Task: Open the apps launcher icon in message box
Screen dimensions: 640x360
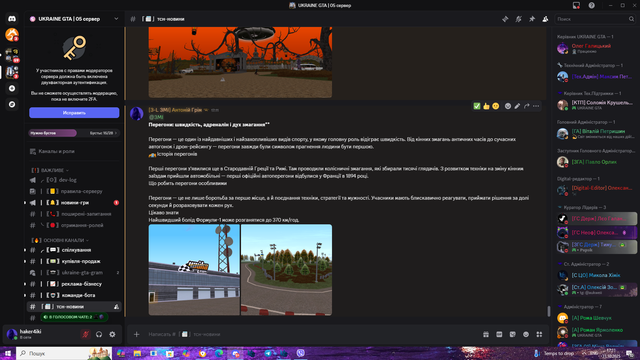Action: (539, 334)
